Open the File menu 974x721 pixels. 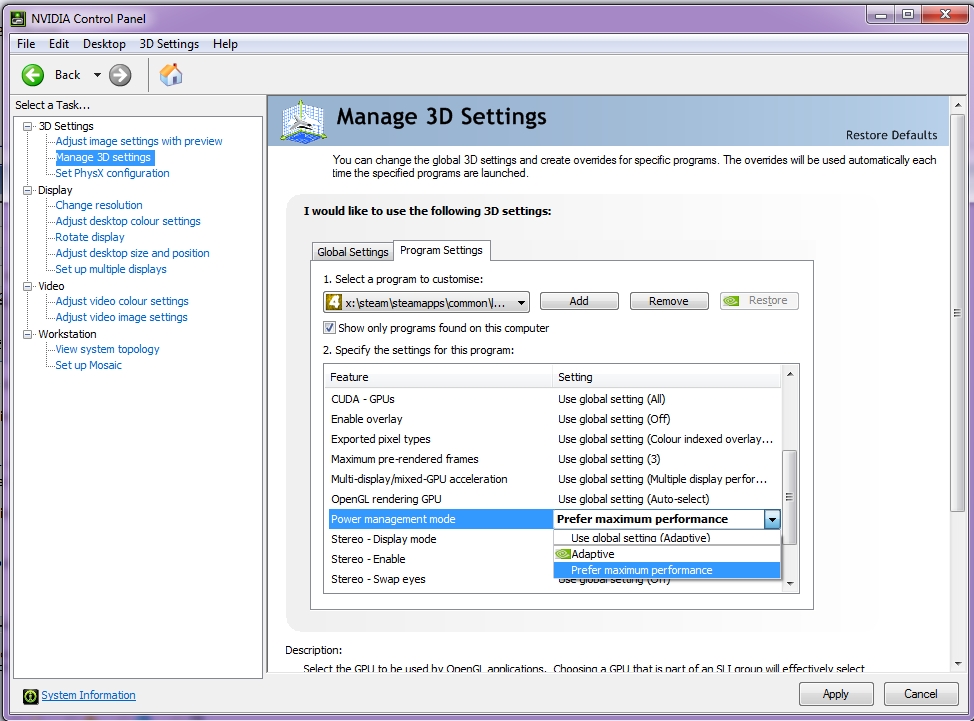tap(26, 43)
